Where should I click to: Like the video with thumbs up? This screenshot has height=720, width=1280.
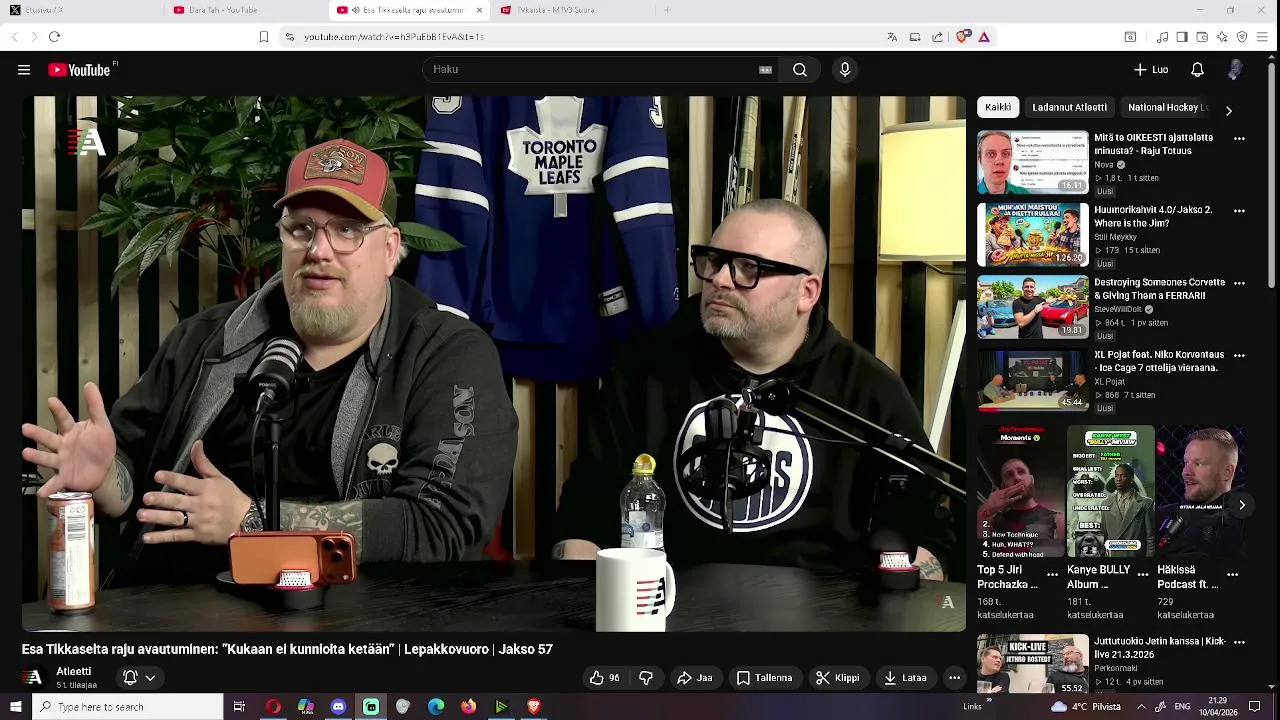pyautogui.click(x=604, y=678)
